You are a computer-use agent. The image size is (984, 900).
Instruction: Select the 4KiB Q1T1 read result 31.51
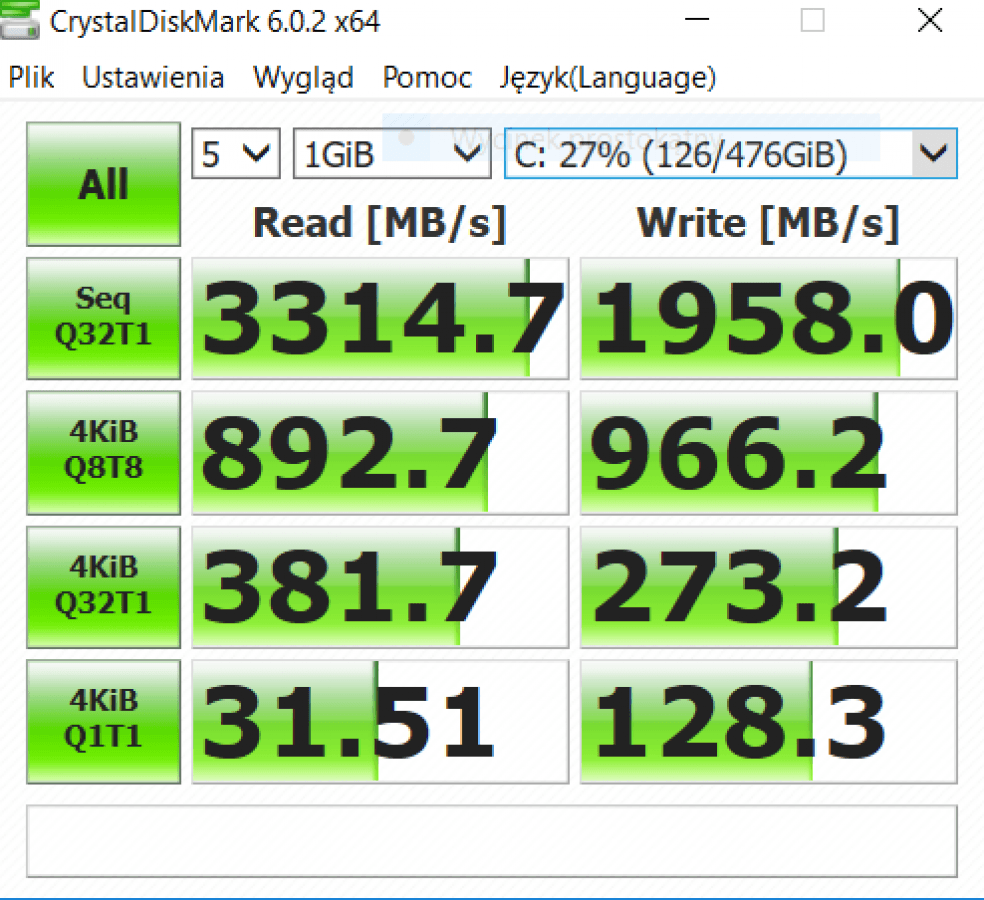point(380,721)
